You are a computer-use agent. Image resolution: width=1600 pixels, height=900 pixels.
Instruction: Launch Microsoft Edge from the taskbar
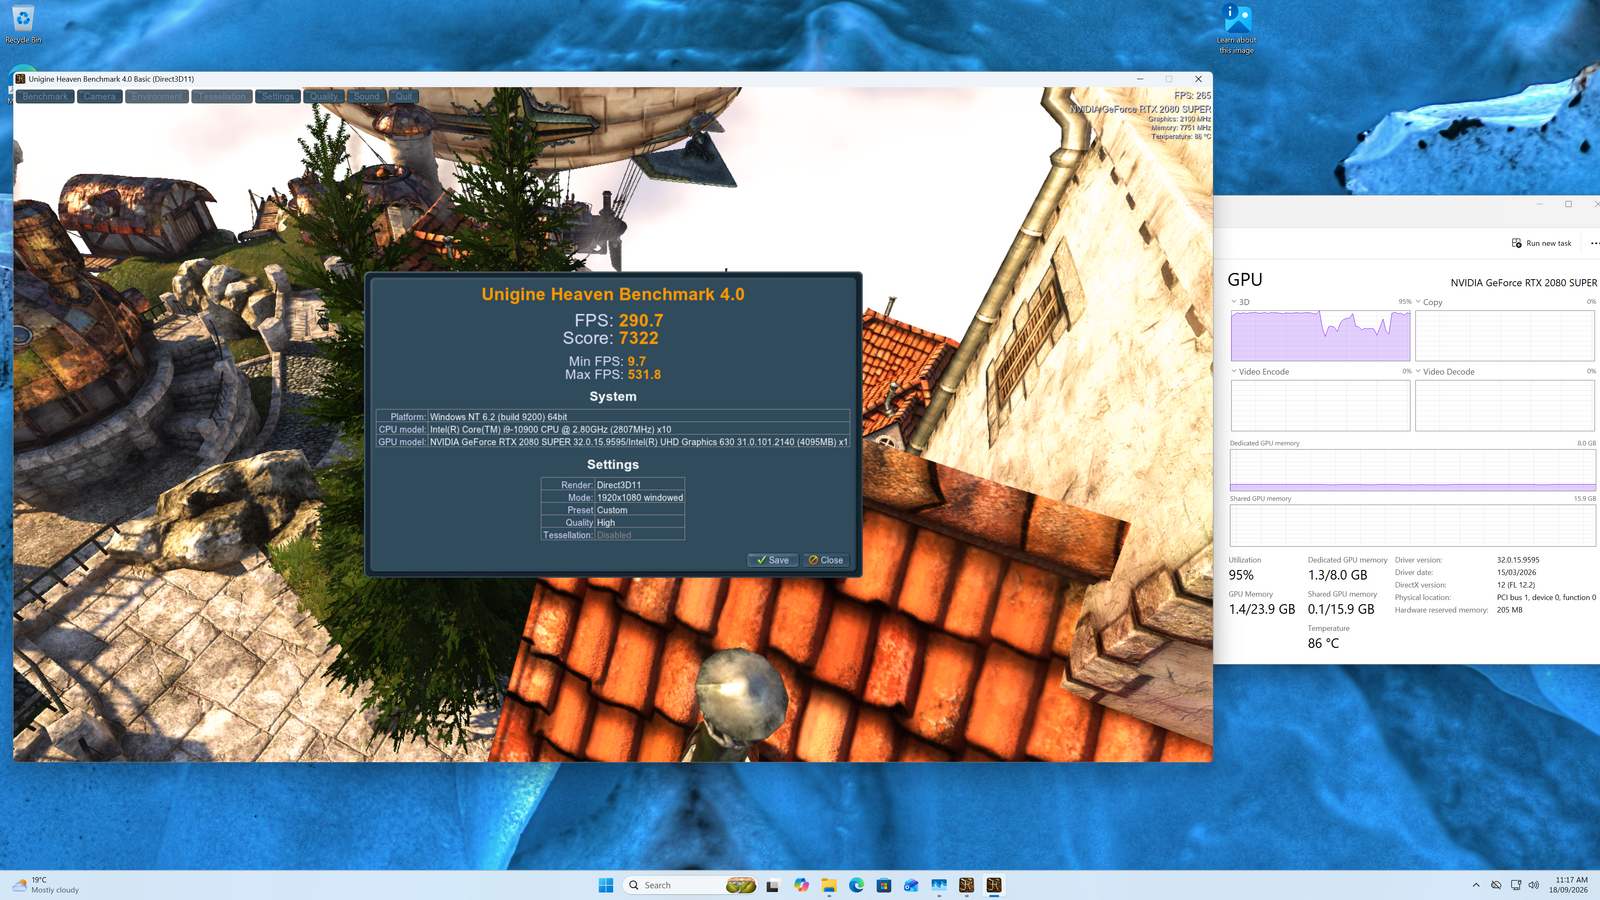click(x=856, y=885)
